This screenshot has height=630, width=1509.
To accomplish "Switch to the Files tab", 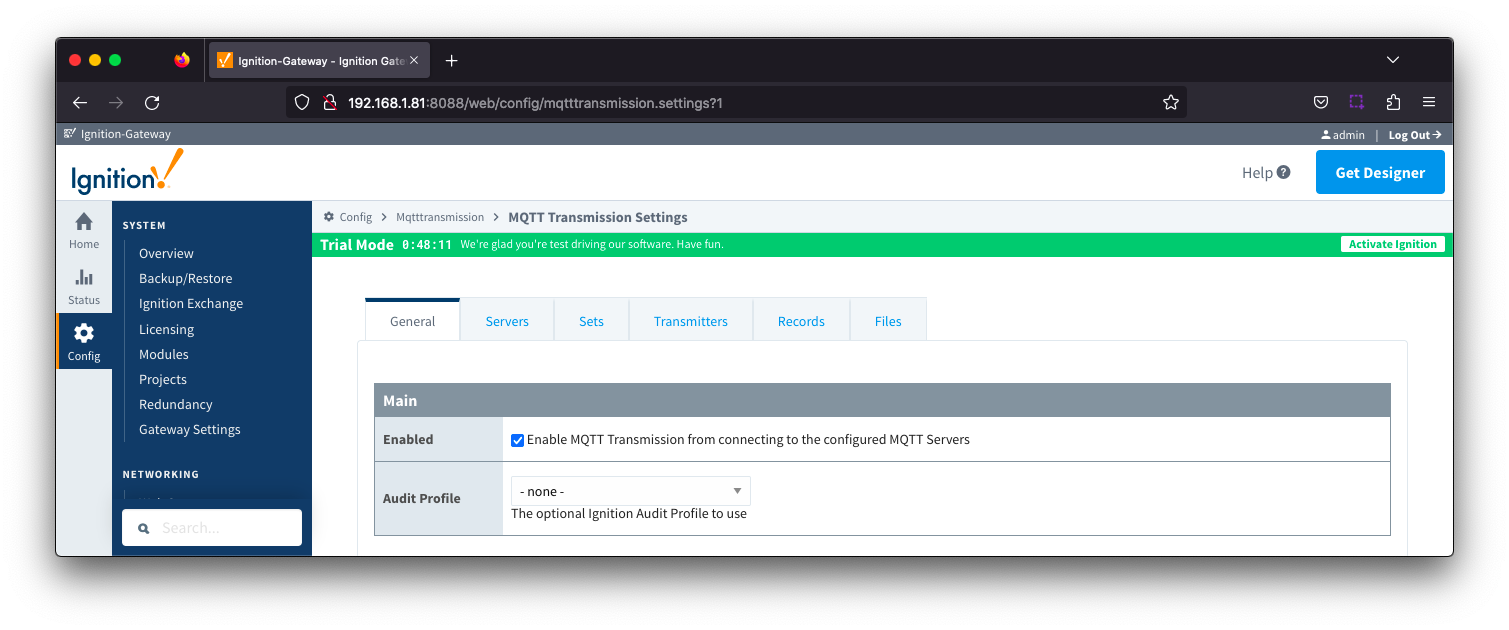I will [888, 321].
